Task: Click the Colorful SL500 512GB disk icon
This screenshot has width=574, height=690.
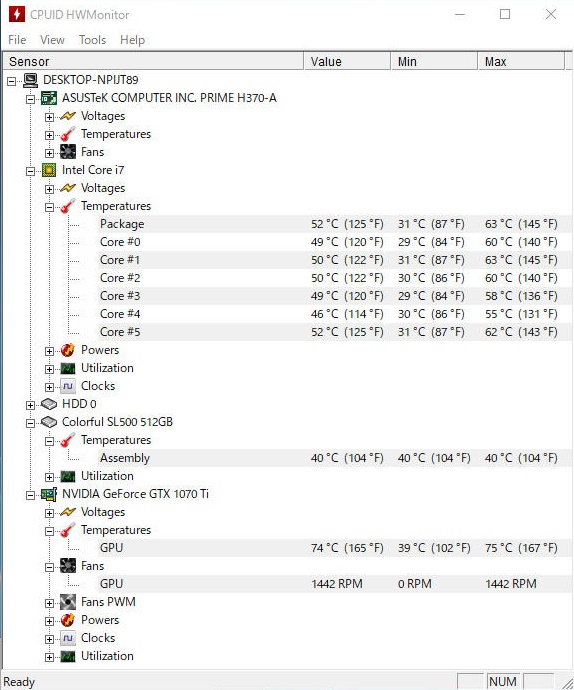Action: 49,422
